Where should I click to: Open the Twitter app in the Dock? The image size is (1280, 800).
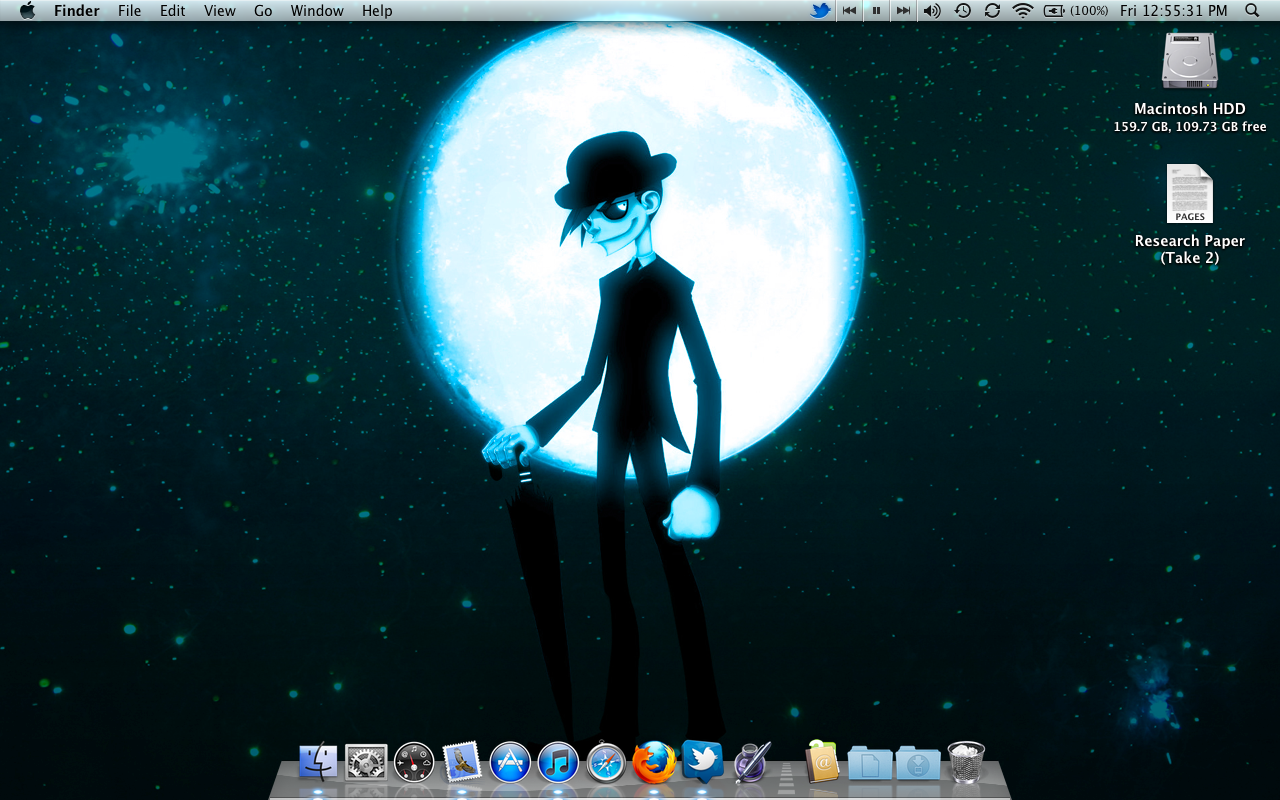(x=702, y=760)
